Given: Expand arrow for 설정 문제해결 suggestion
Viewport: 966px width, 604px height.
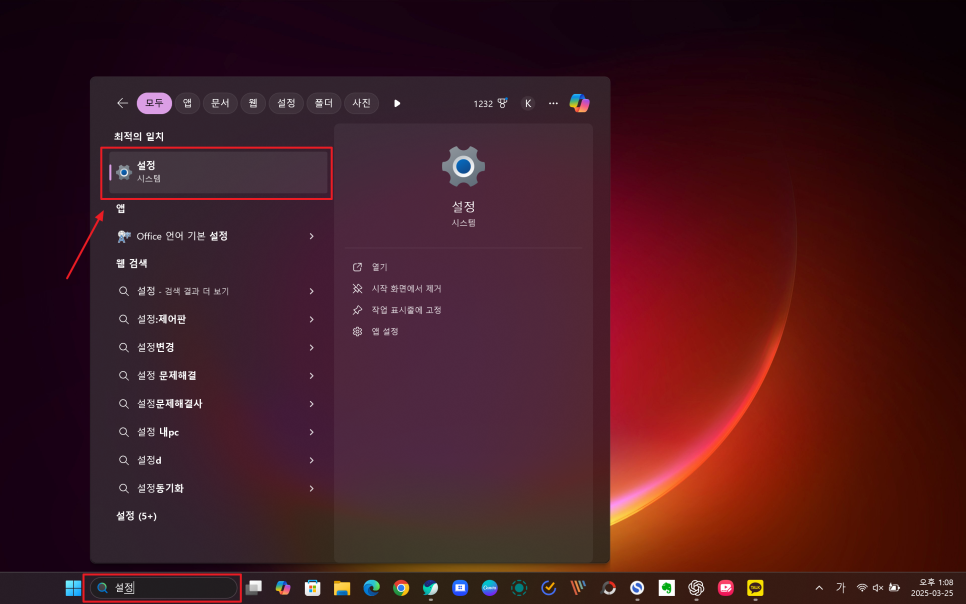Looking at the screenshot, I should (x=312, y=375).
